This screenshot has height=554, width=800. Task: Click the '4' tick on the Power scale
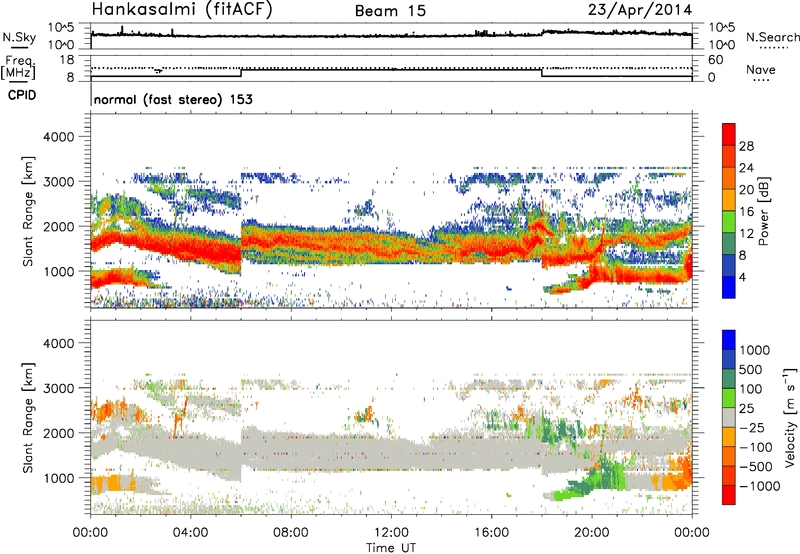[742, 277]
